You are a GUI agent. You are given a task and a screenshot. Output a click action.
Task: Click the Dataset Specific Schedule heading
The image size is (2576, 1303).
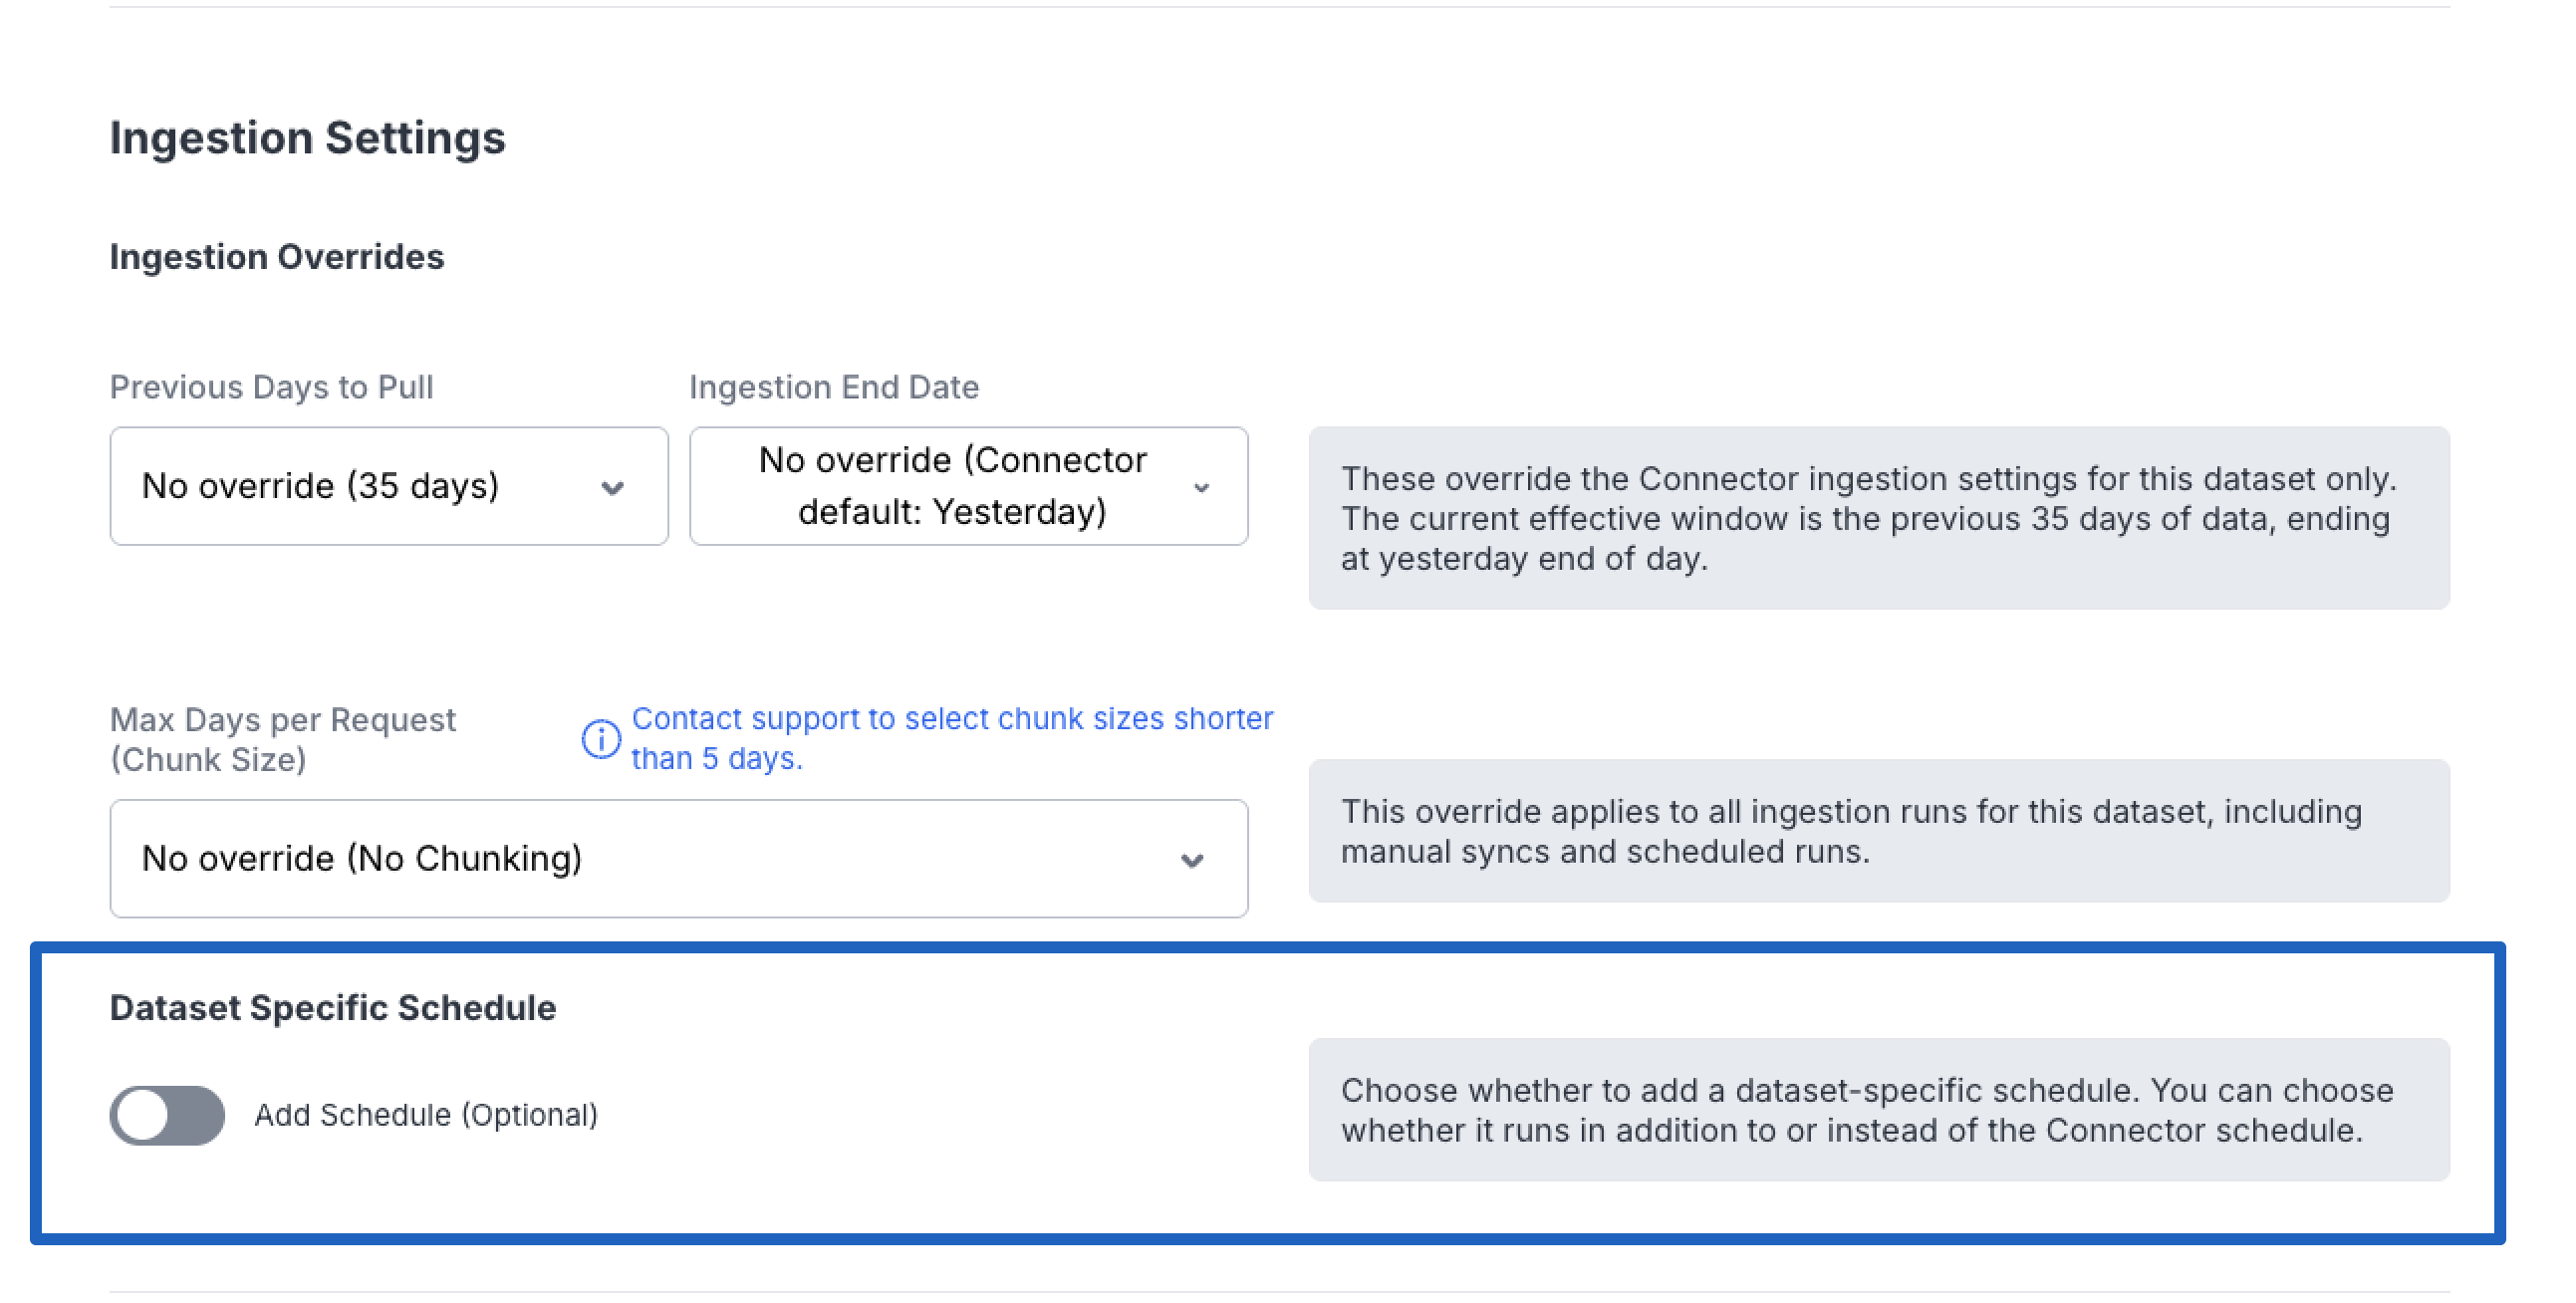tap(332, 1007)
